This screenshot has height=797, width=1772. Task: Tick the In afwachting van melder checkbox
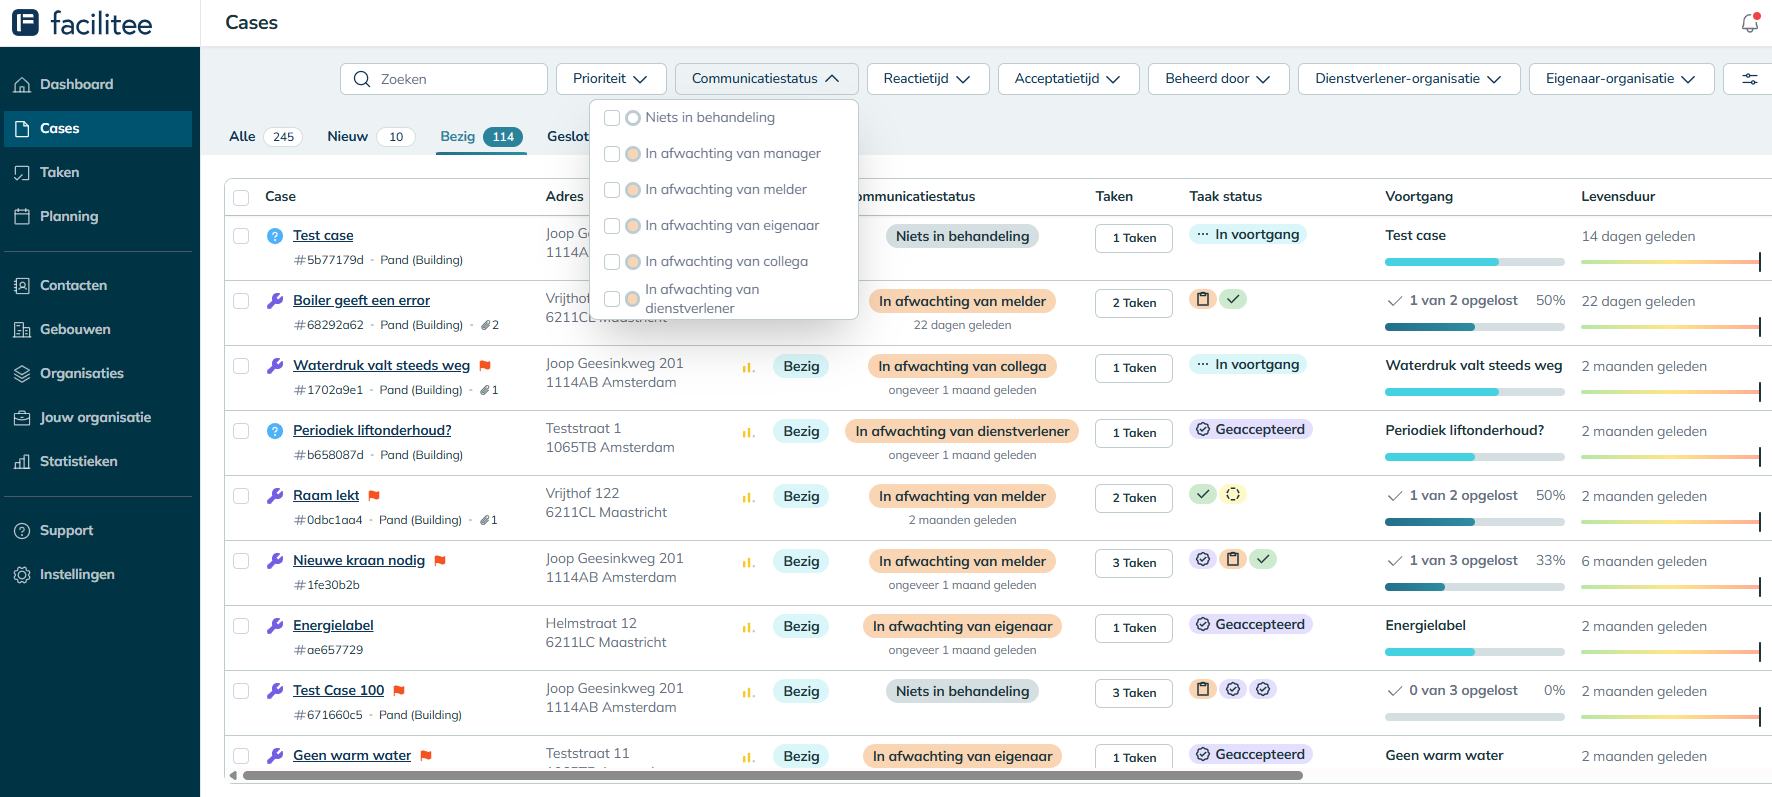click(612, 190)
